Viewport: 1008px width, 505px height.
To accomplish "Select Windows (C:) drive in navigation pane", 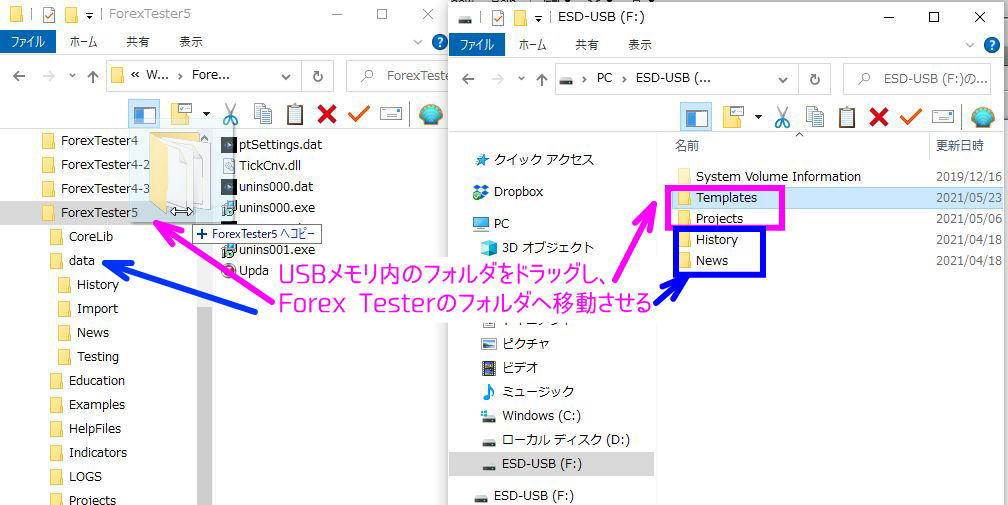I will [x=541, y=416].
